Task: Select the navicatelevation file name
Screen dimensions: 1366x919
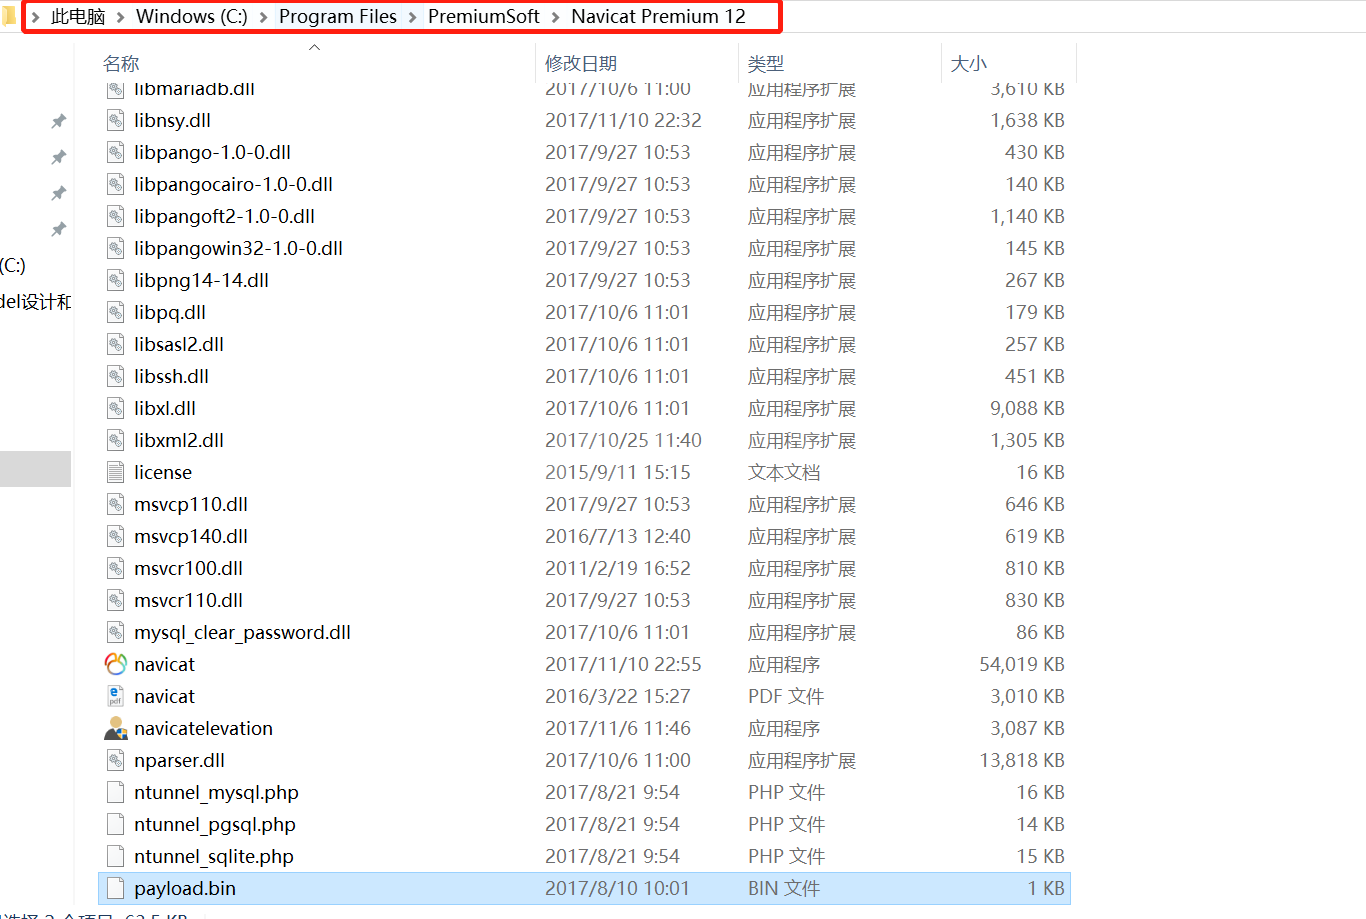Action: (x=203, y=728)
